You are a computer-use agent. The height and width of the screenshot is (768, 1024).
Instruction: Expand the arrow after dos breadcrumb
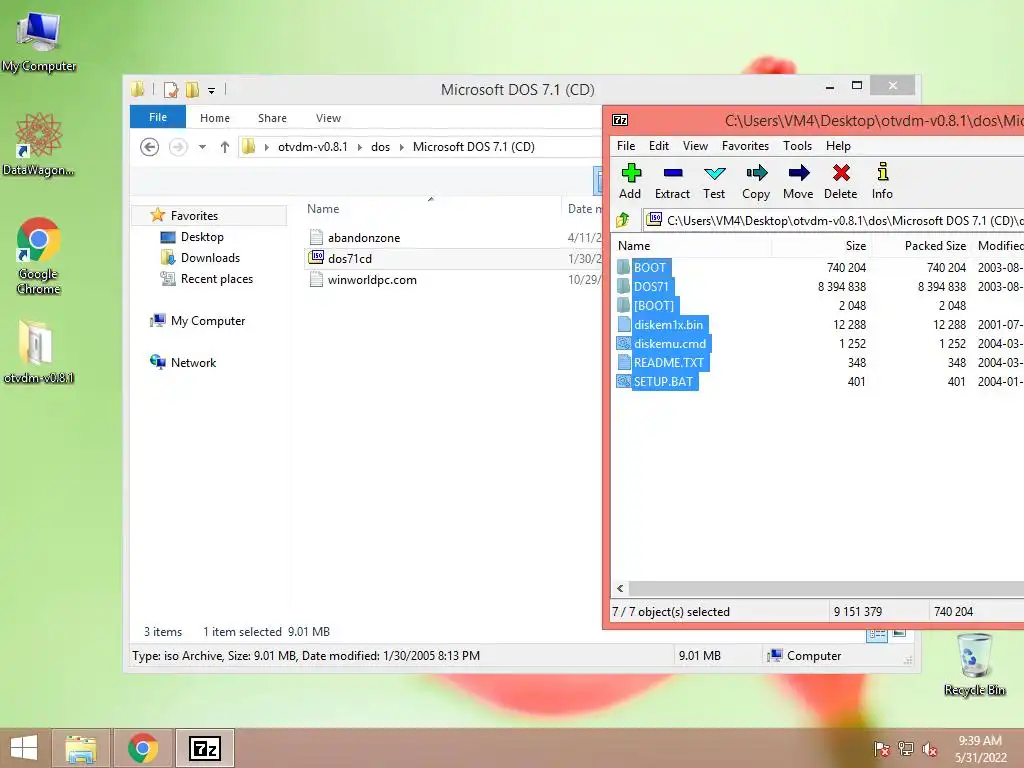coord(402,147)
